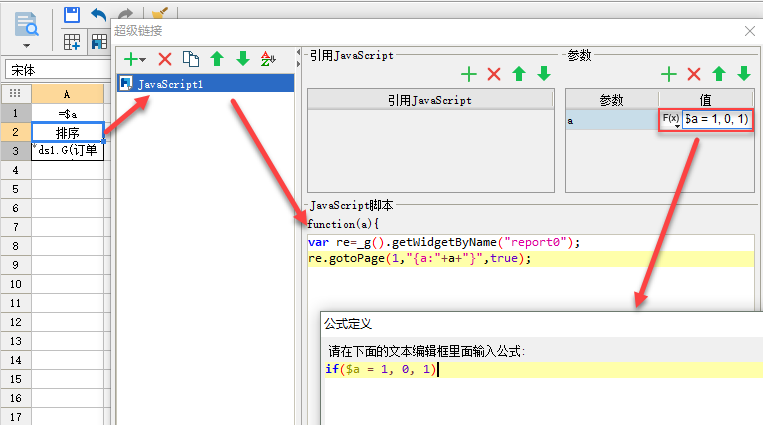The height and width of the screenshot is (425, 763).
Task: Move the parameter up
Action: pyautogui.click(x=719, y=74)
